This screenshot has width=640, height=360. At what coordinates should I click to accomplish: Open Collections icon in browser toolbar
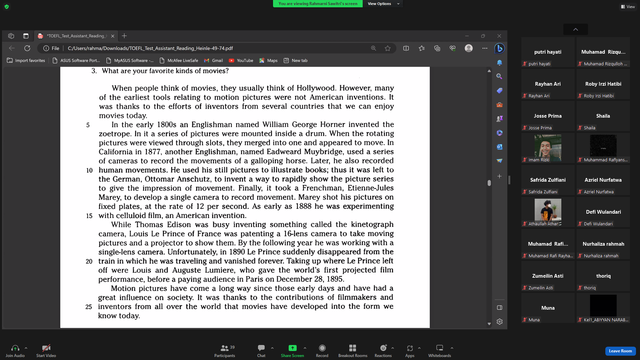click(x=437, y=48)
